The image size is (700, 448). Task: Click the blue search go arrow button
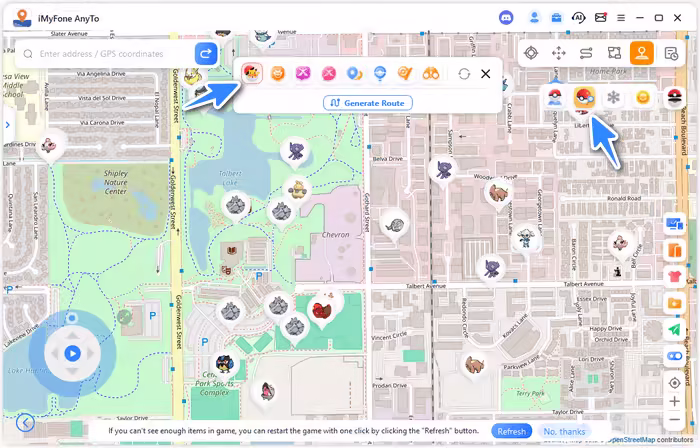pyautogui.click(x=206, y=54)
